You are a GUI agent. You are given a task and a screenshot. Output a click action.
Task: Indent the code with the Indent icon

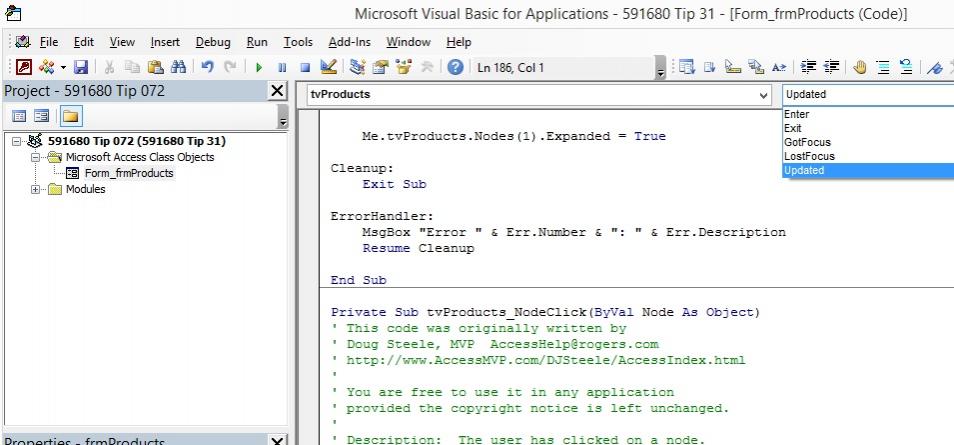(x=808, y=67)
